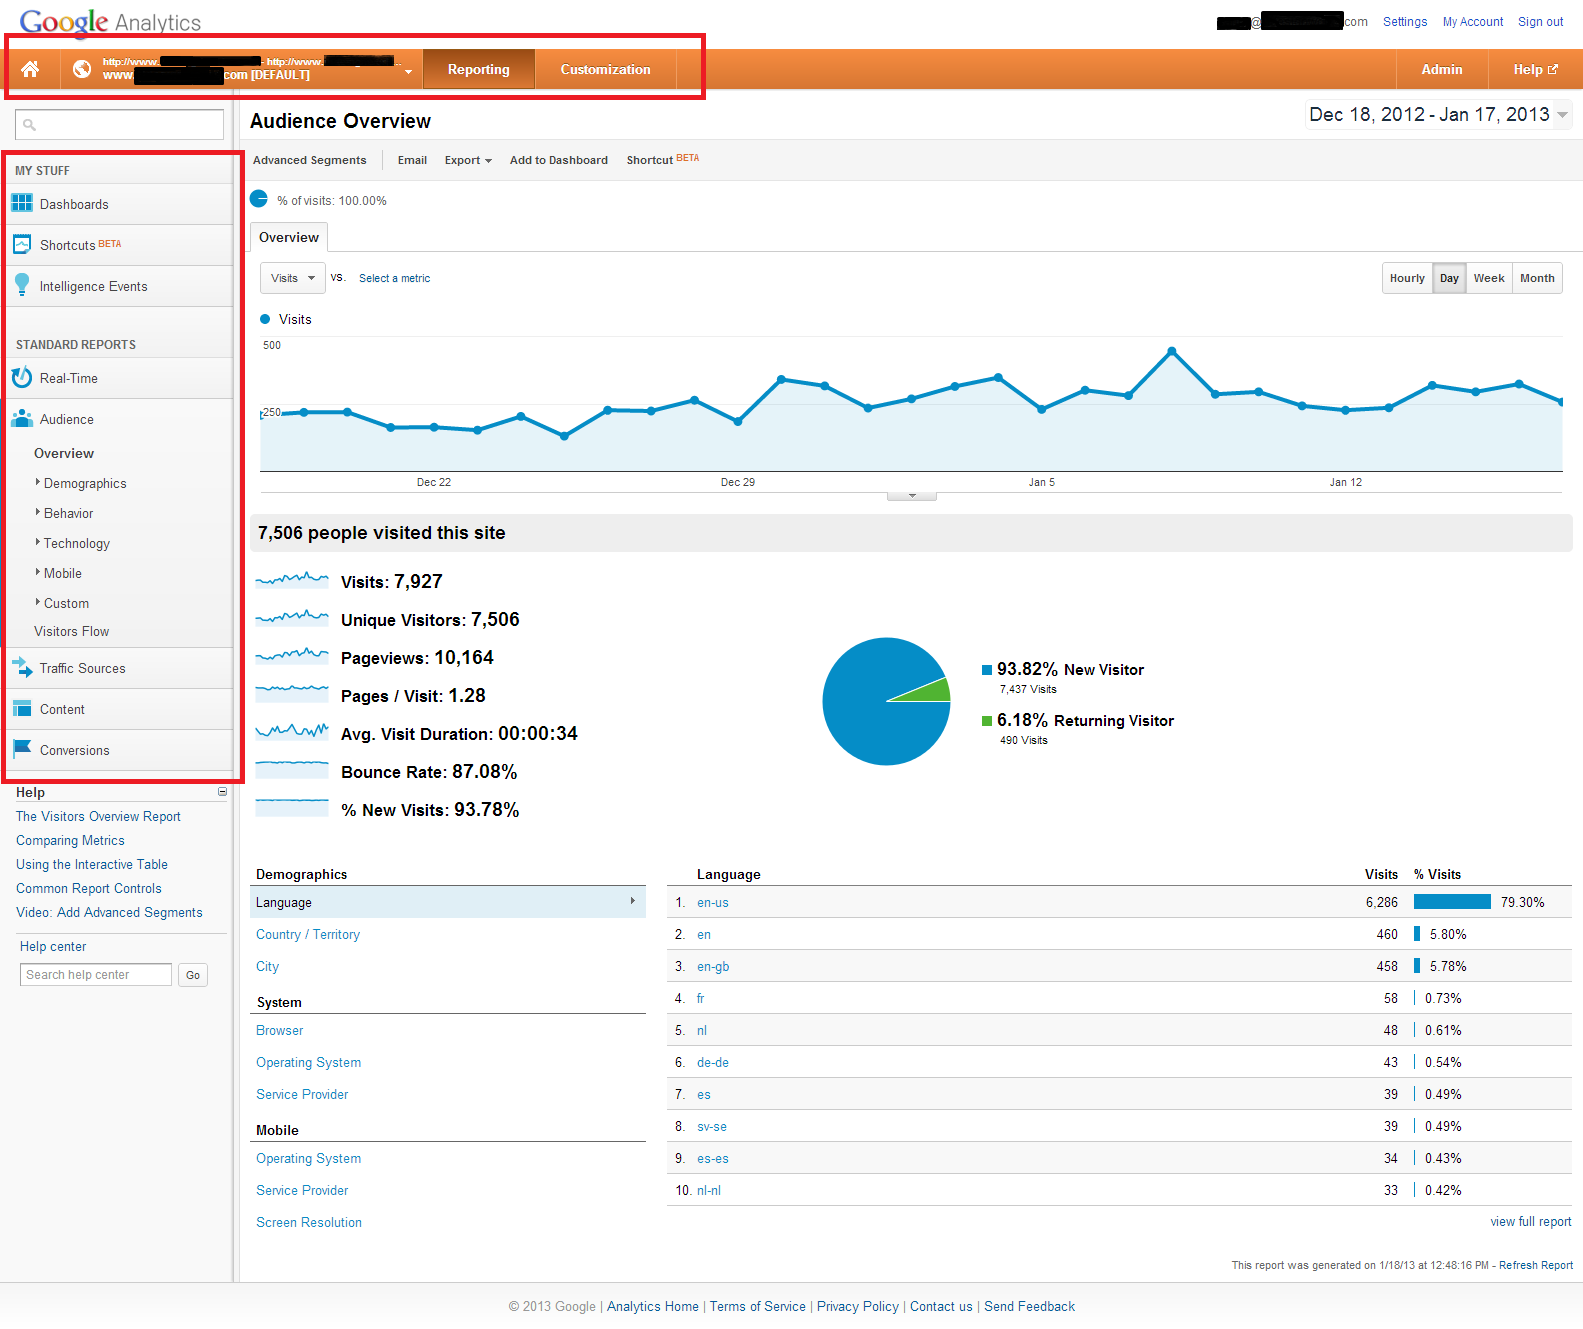The width and height of the screenshot is (1583, 1329).
Task: Open the Visits metric dropdown
Action: click(292, 278)
